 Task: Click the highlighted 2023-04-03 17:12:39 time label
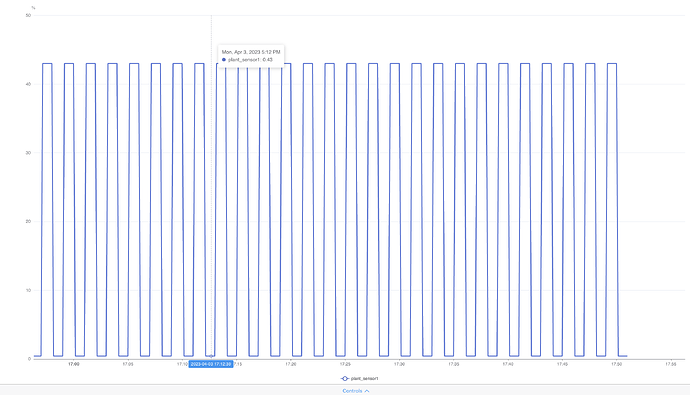[x=211, y=364]
